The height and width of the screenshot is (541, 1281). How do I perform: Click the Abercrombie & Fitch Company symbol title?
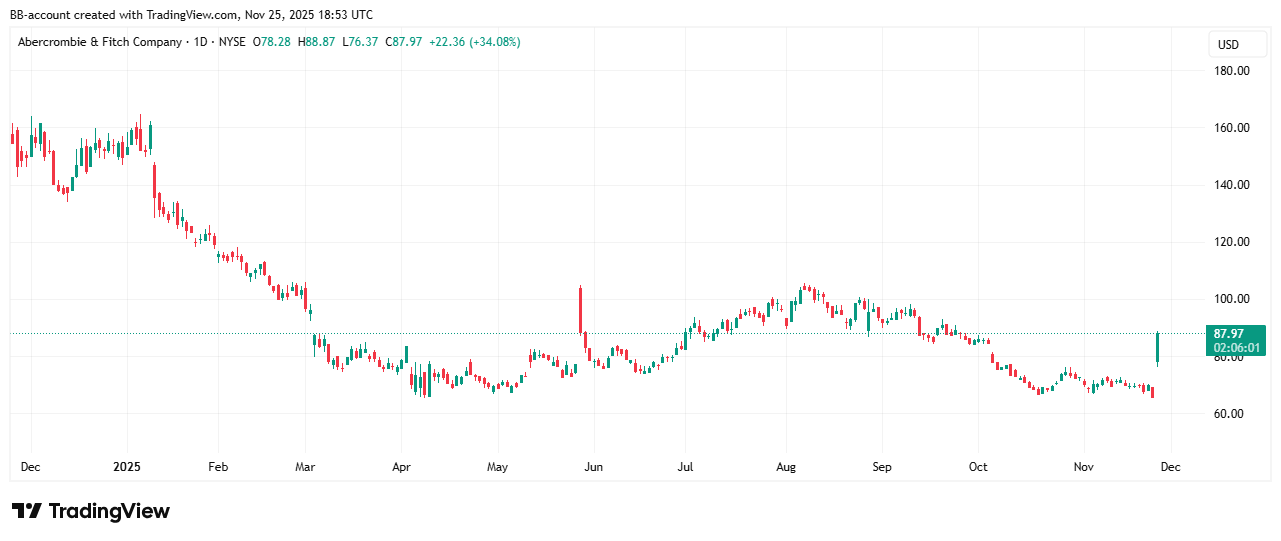pyautogui.click(x=99, y=42)
